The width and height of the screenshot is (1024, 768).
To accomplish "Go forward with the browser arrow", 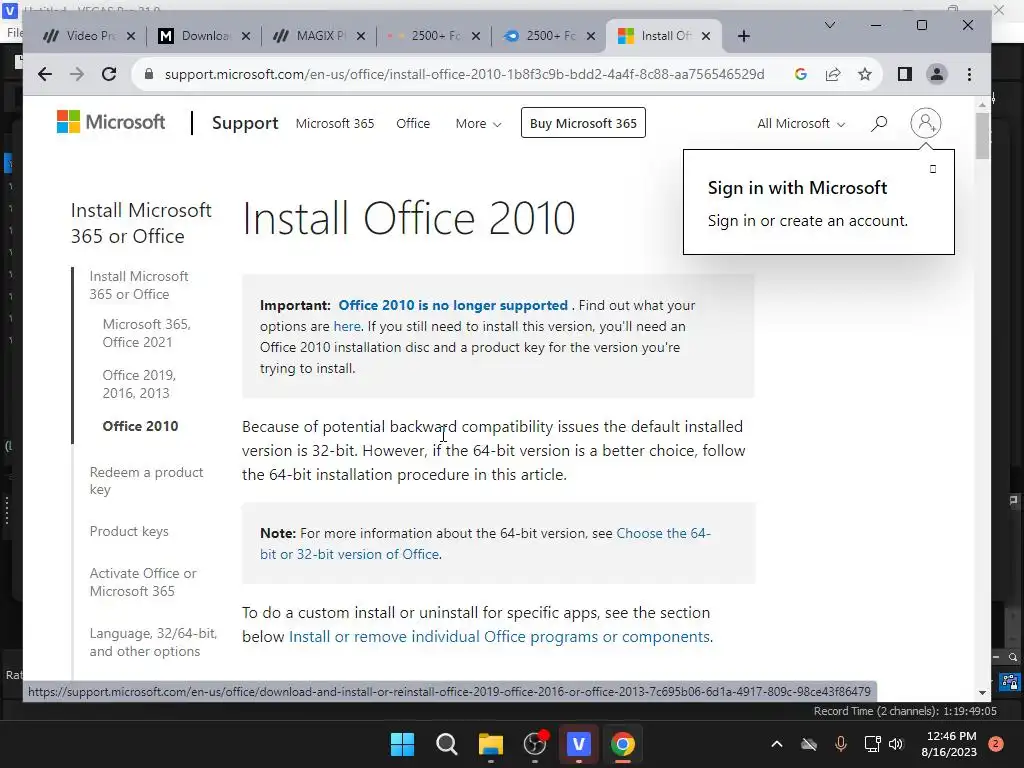I will coord(76,74).
